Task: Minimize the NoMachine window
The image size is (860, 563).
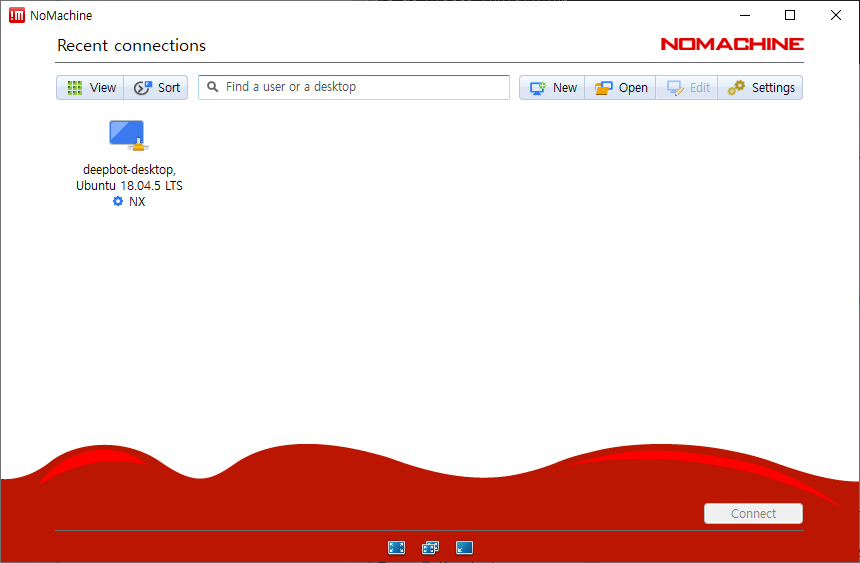Action: point(745,15)
